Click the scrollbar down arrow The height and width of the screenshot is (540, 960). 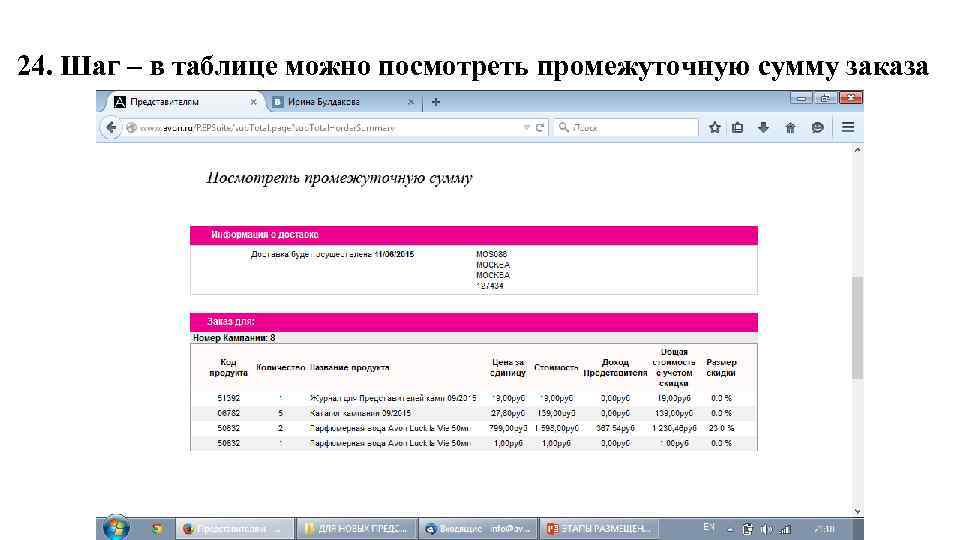pos(858,511)
